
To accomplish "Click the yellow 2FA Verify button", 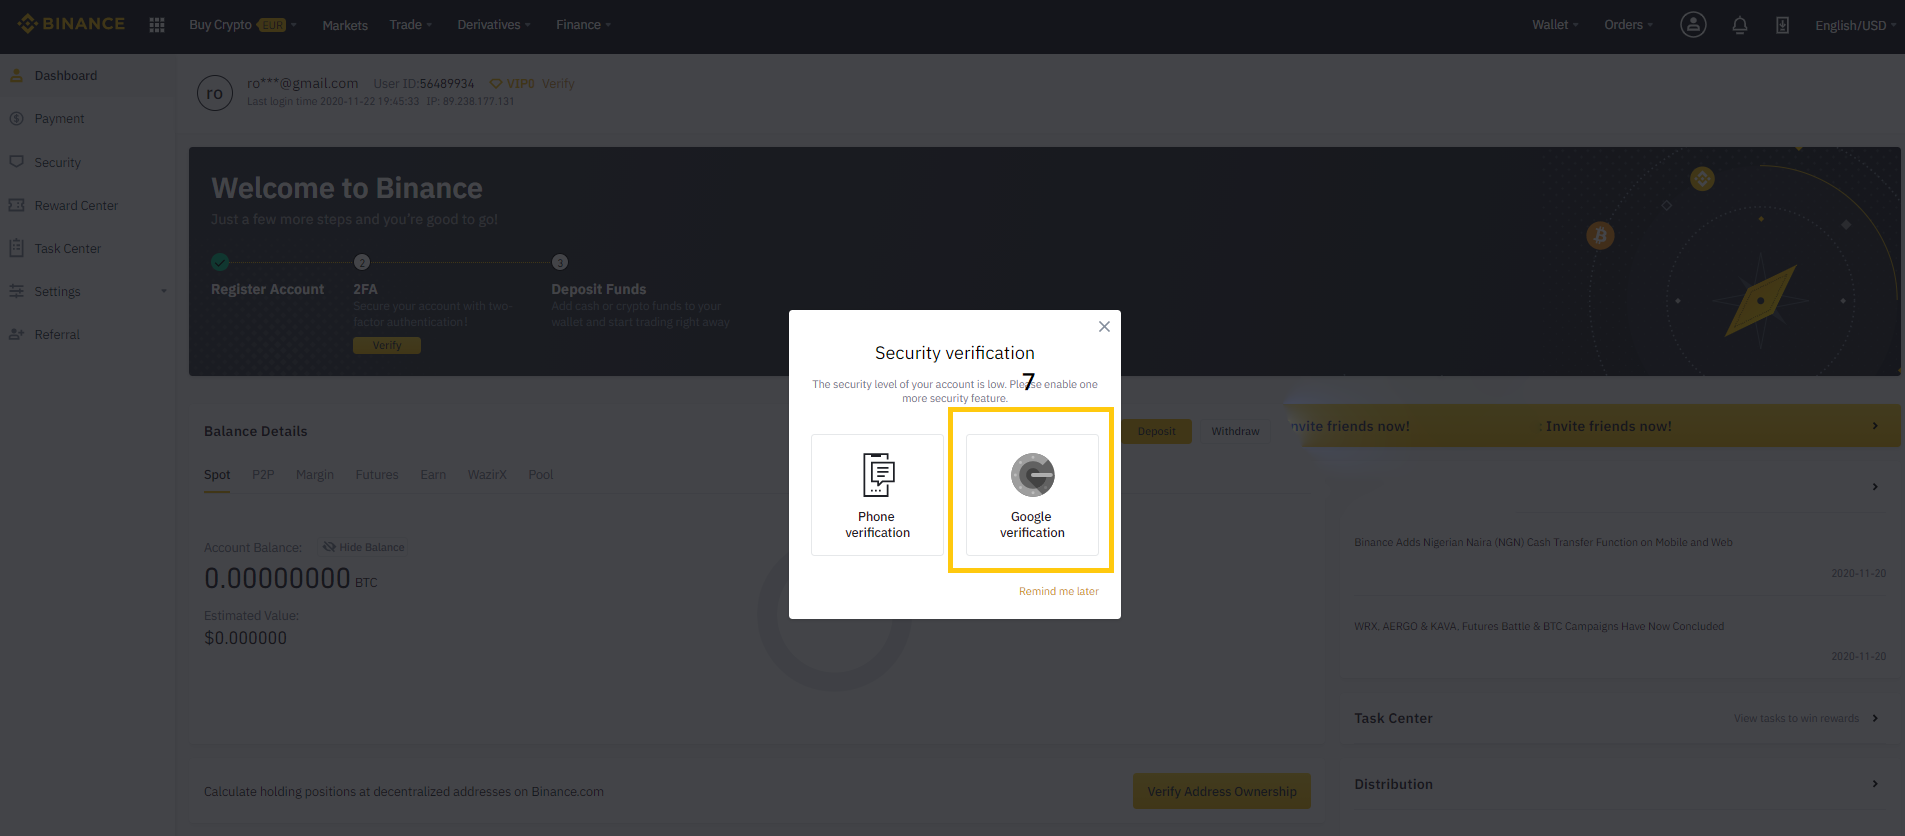I will (387, 345).
